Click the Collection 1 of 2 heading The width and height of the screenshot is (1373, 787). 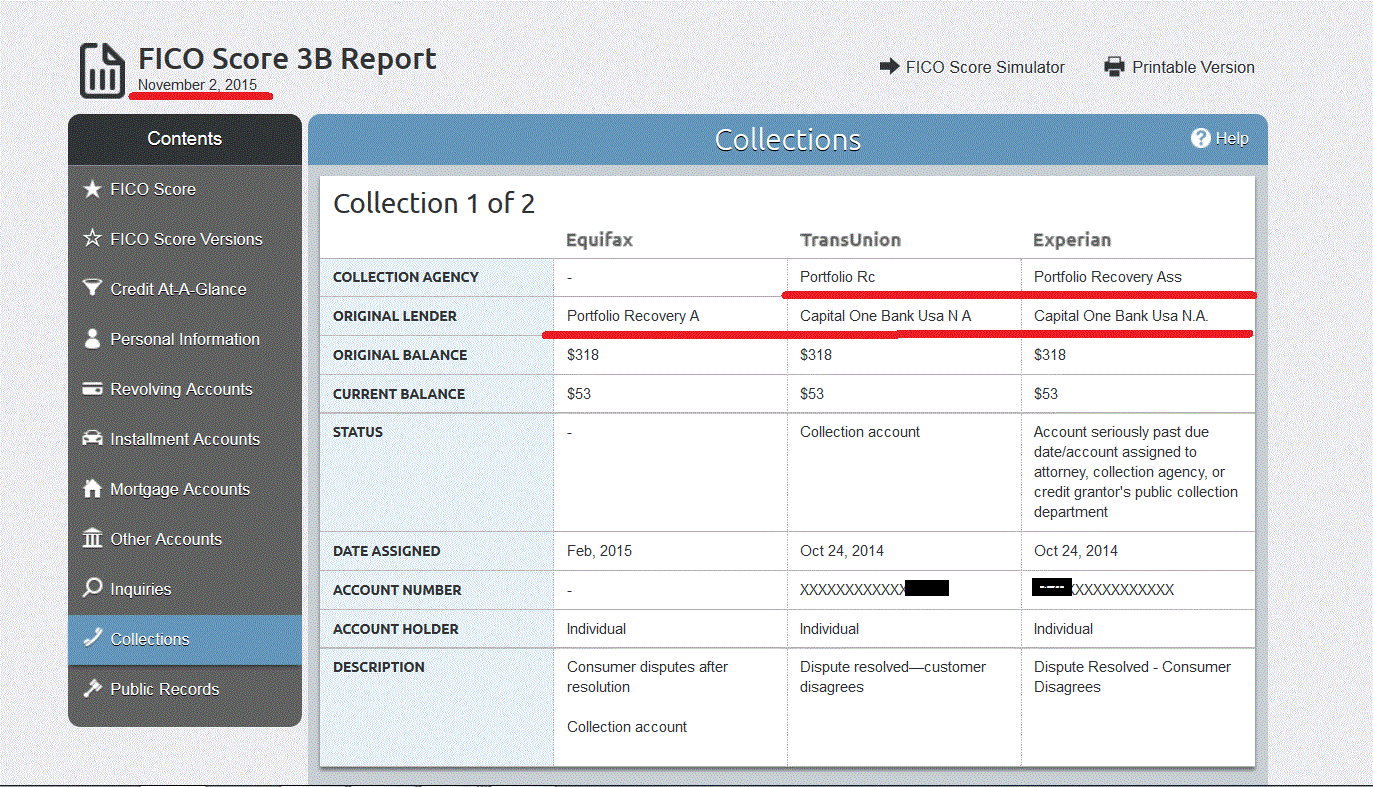[434, 204]
